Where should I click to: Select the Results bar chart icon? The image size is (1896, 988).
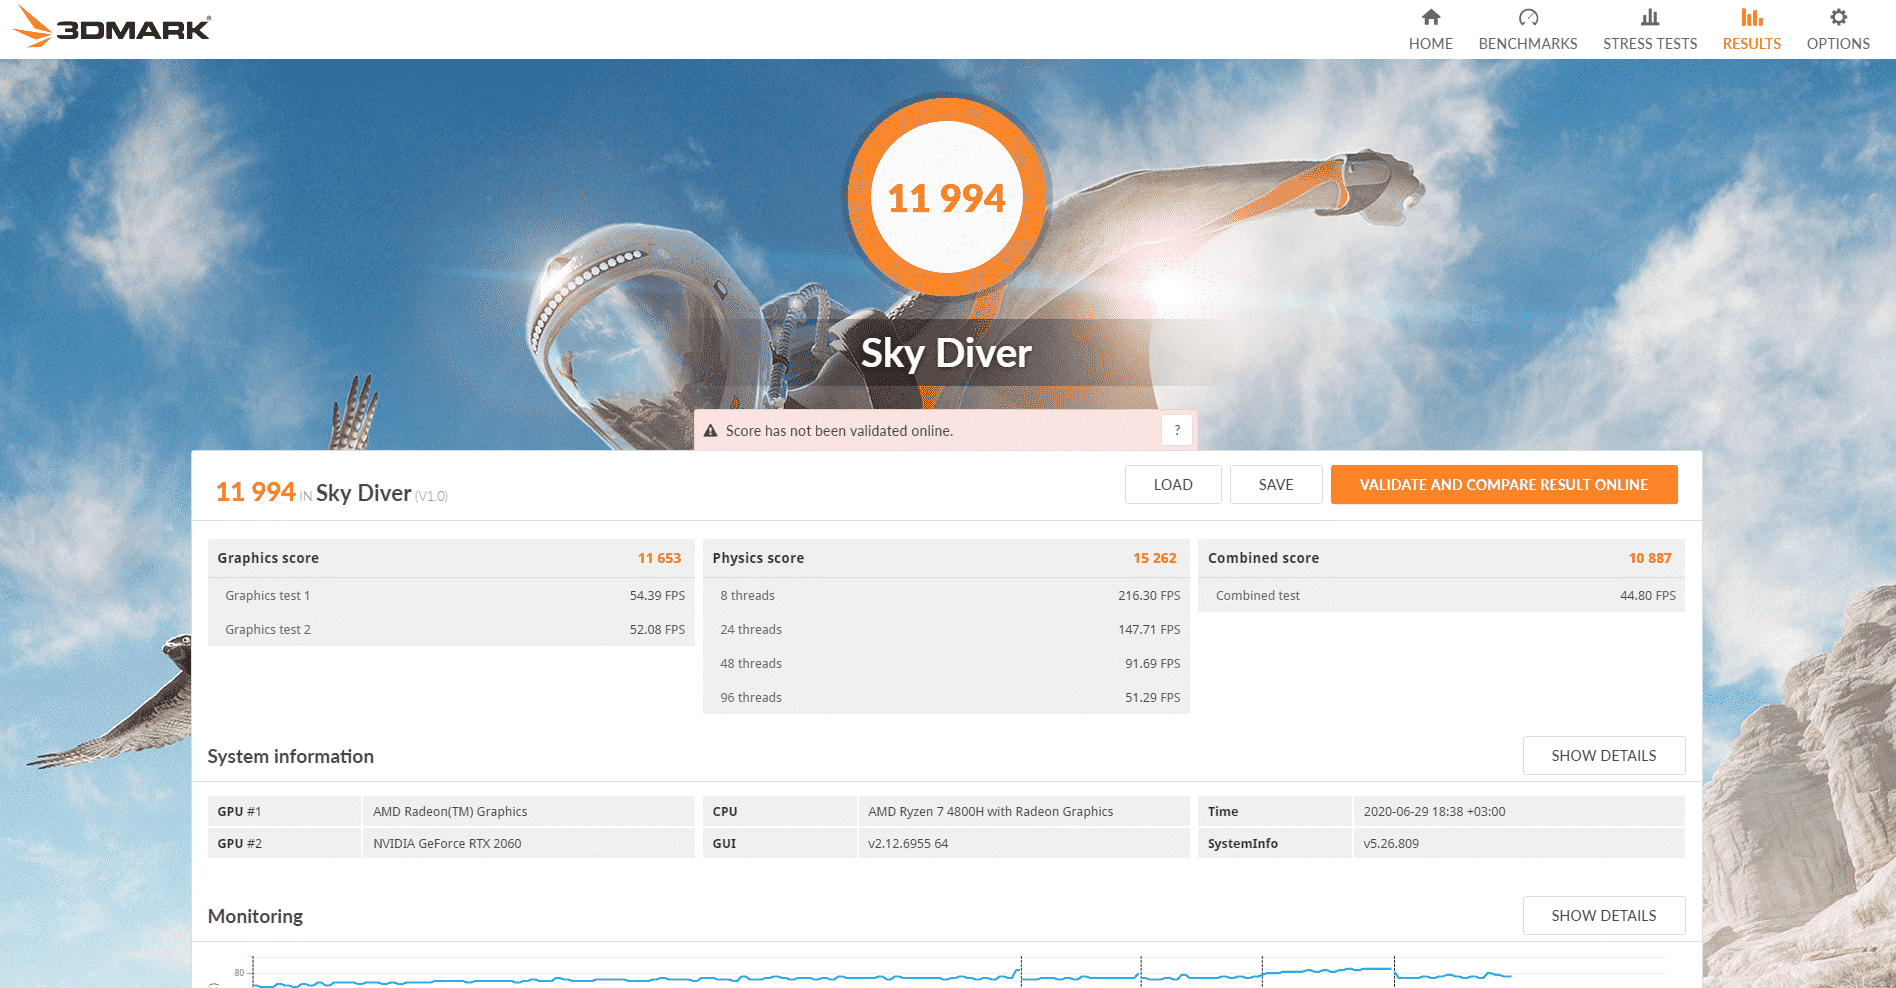1751,17
